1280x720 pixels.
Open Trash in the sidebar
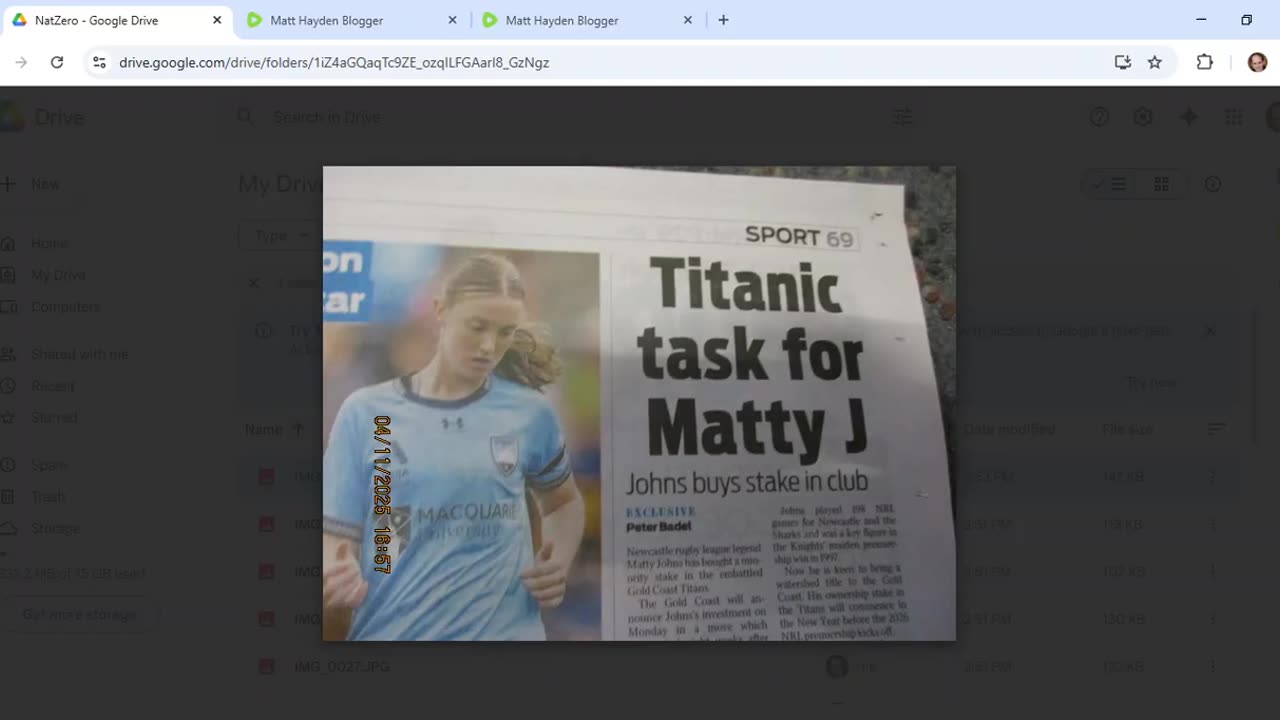click(x=48, y=497)
